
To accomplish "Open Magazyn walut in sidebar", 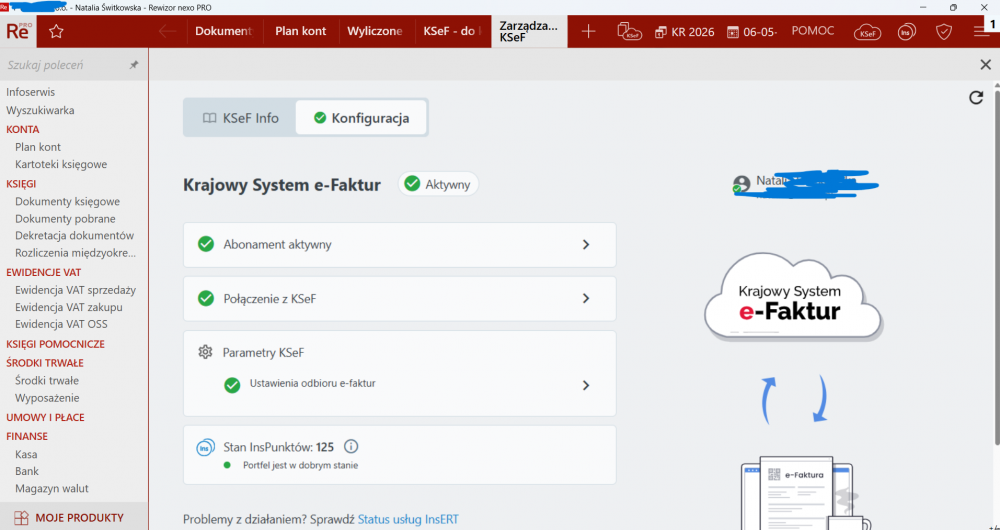I will coord(52,489).
